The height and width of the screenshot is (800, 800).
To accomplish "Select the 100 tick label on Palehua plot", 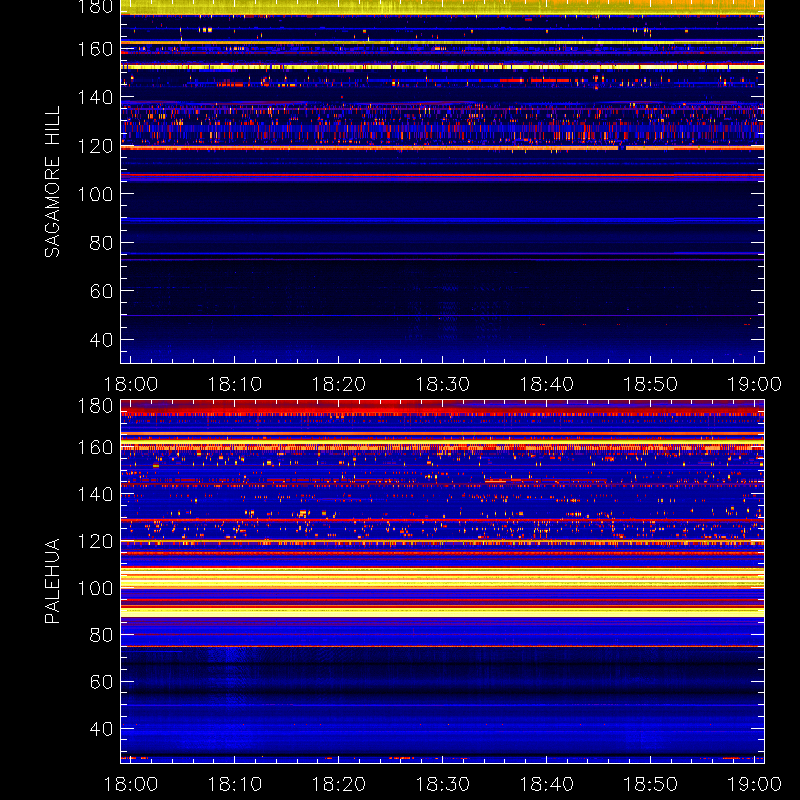I will [x=95, y=589].
